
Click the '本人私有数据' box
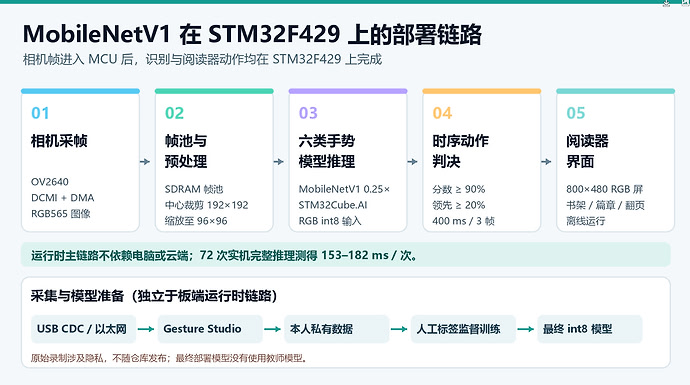(337, 329)
